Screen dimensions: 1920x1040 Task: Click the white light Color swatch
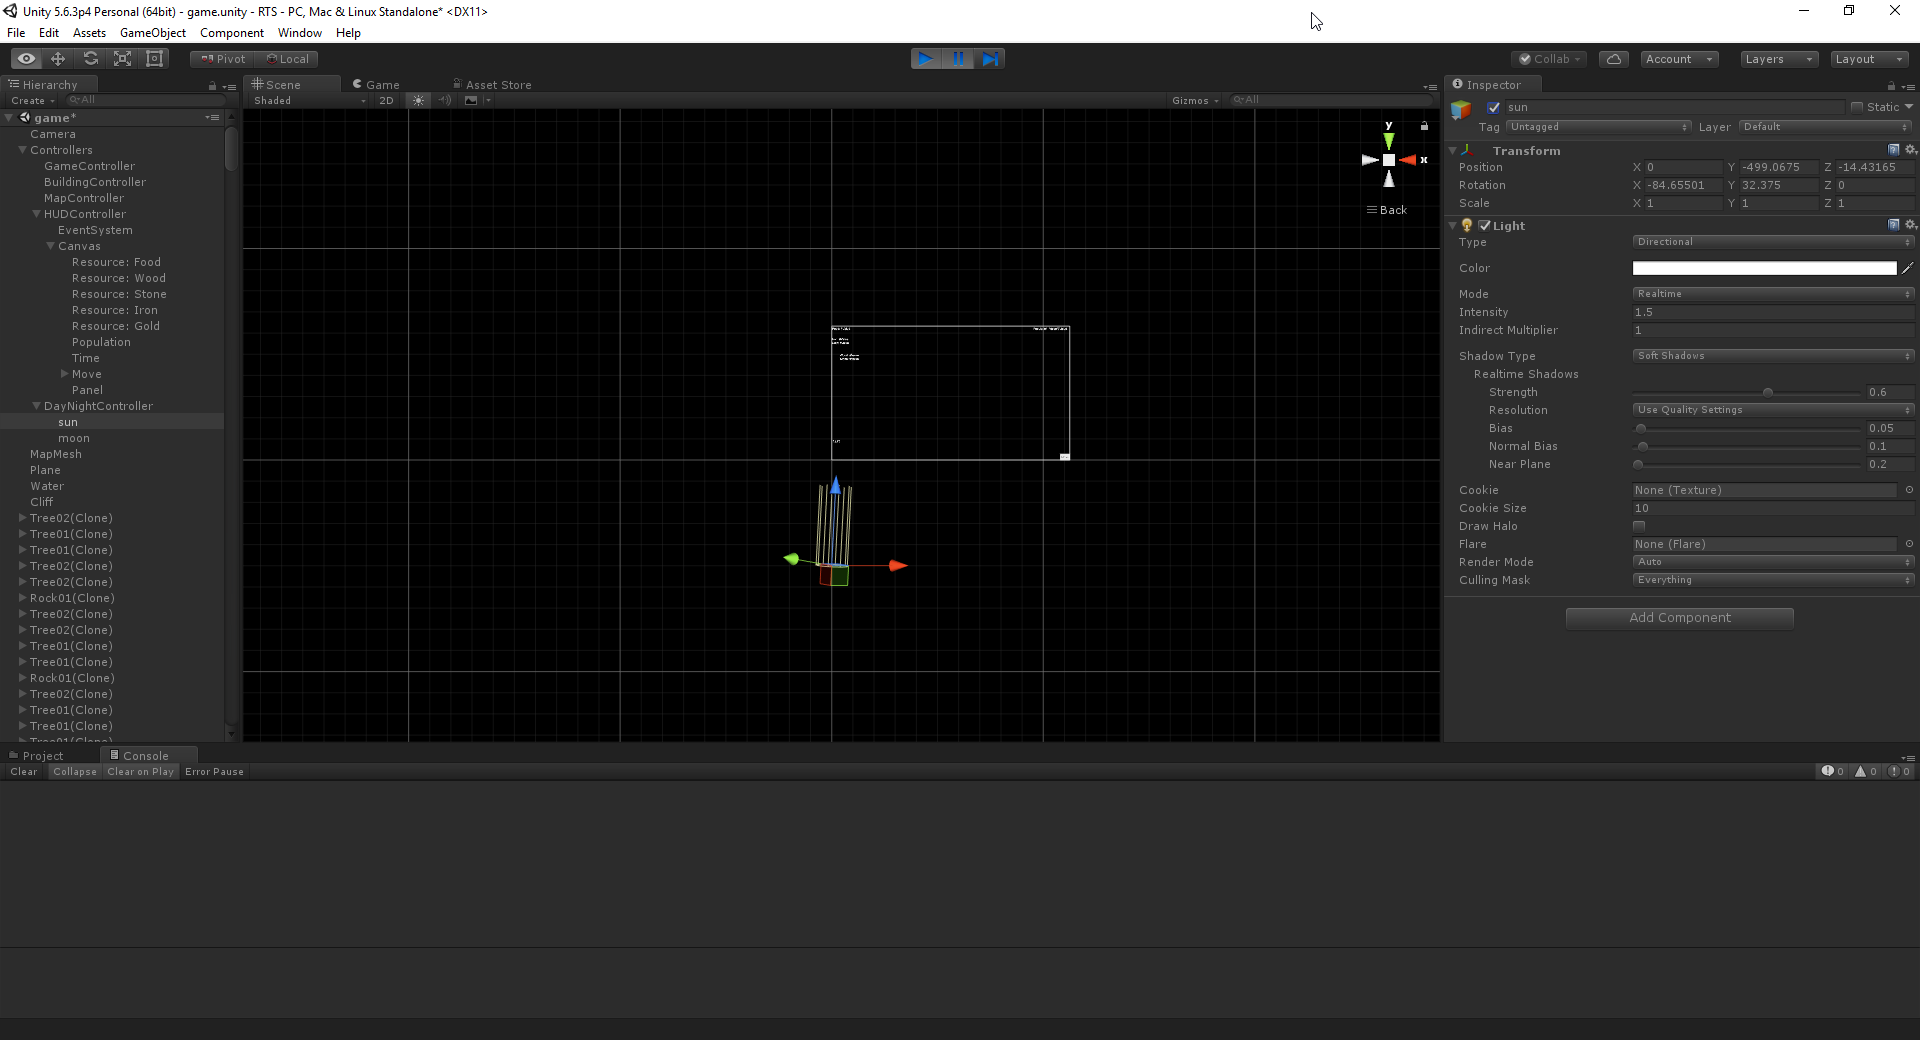pos(1764,268)
